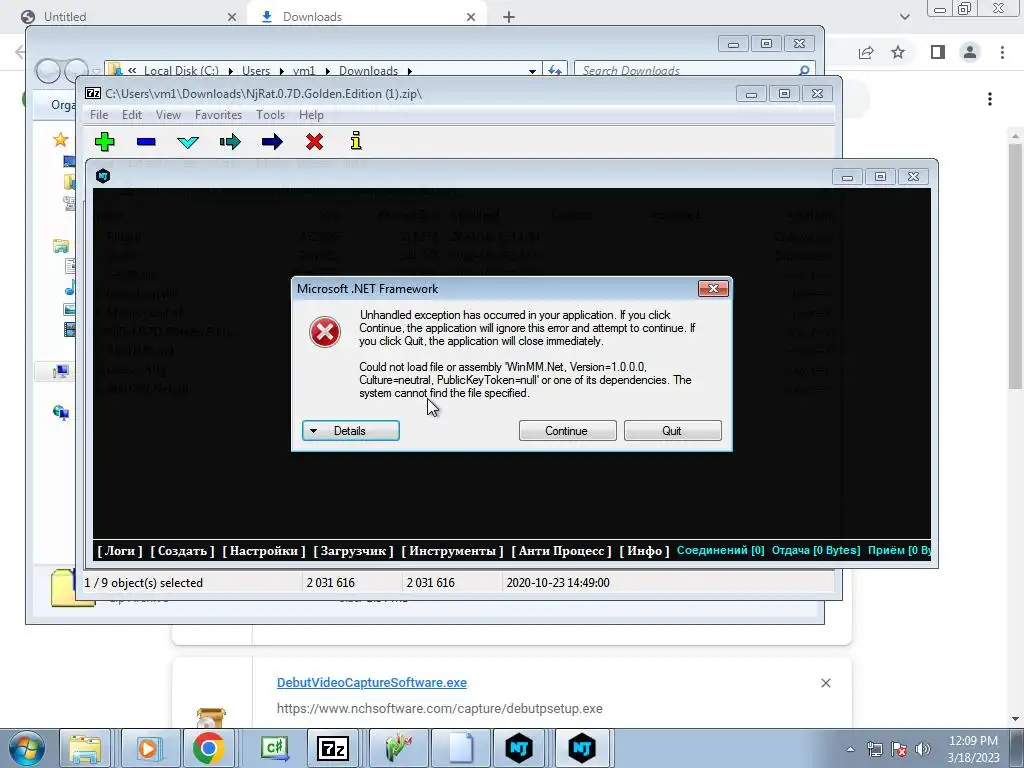Open the Chrome three-dot menu
1024x768 pixels.
[x=1002, y=52]
